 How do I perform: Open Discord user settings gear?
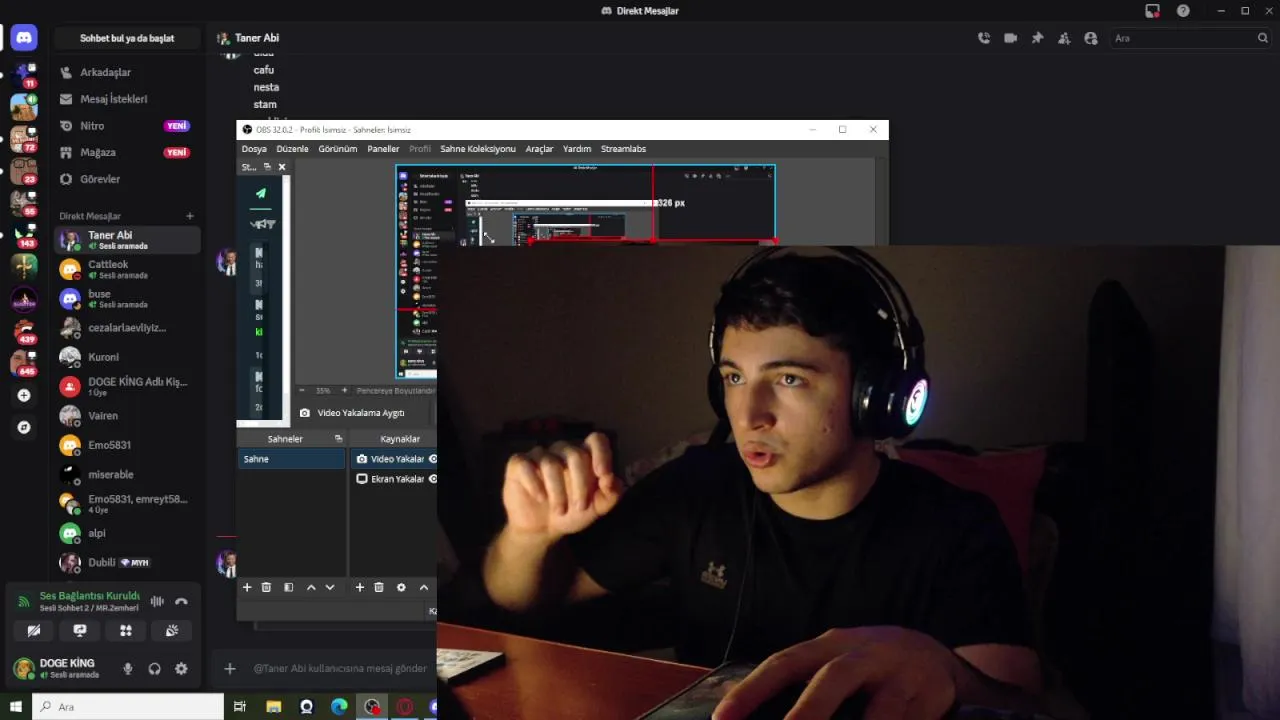(x=181, y=669)
